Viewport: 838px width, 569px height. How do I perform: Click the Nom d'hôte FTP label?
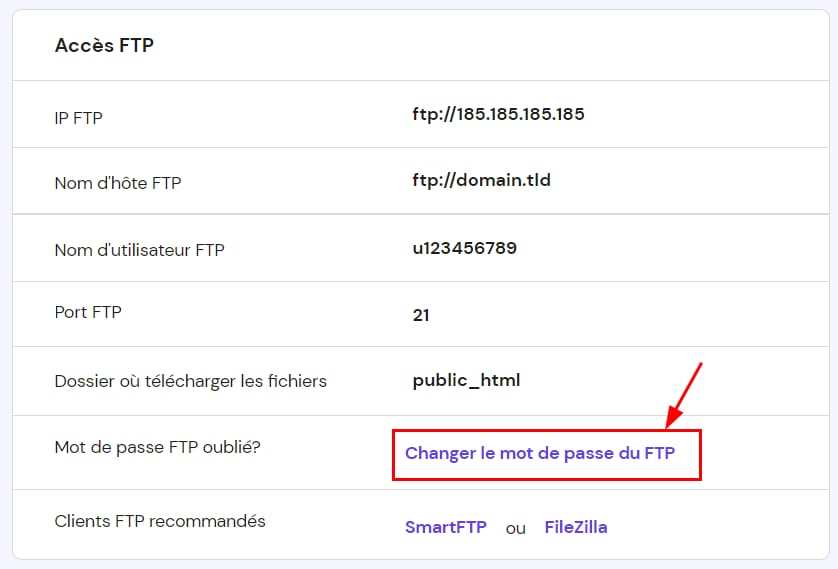click(117, 183)
